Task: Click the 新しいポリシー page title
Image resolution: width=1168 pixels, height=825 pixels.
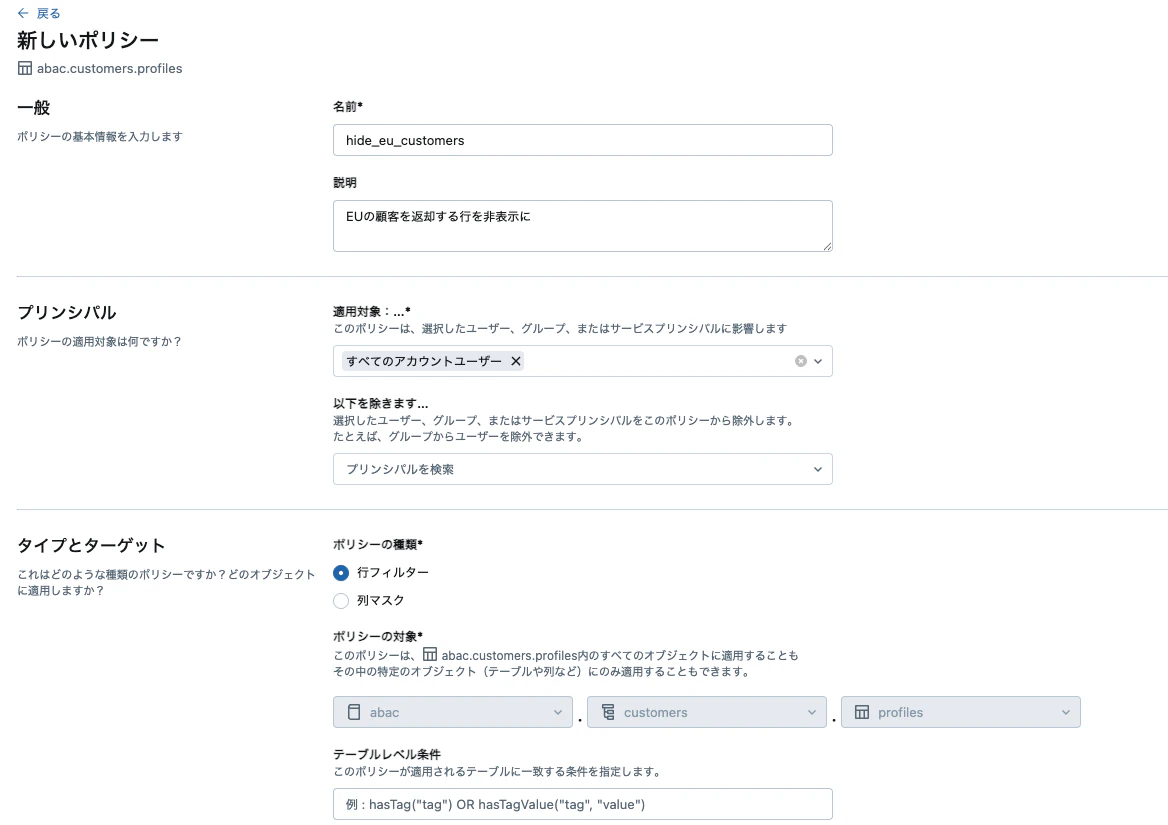Action: click(x=88, y=39)
